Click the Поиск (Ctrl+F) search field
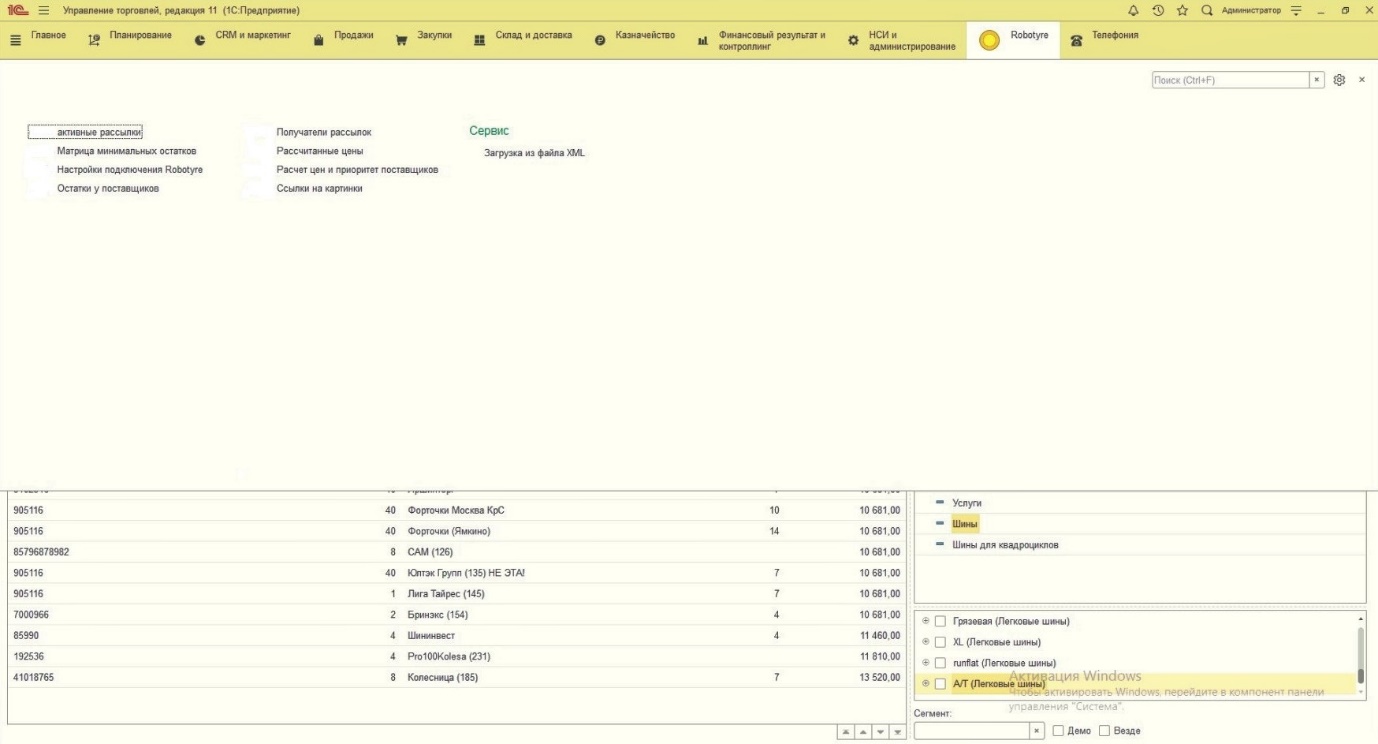The image size is (1378, 744). pos(1229,80)
